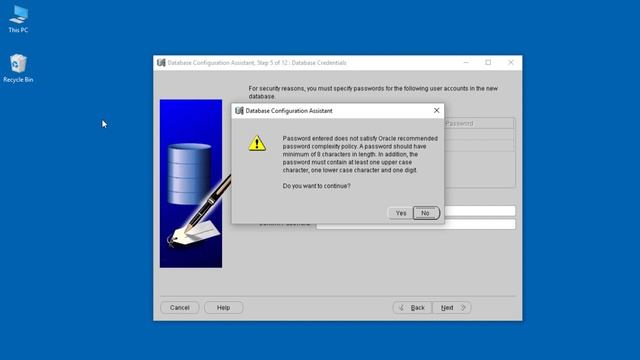Open the Recycle Bin desktop icon

[18, 69]
